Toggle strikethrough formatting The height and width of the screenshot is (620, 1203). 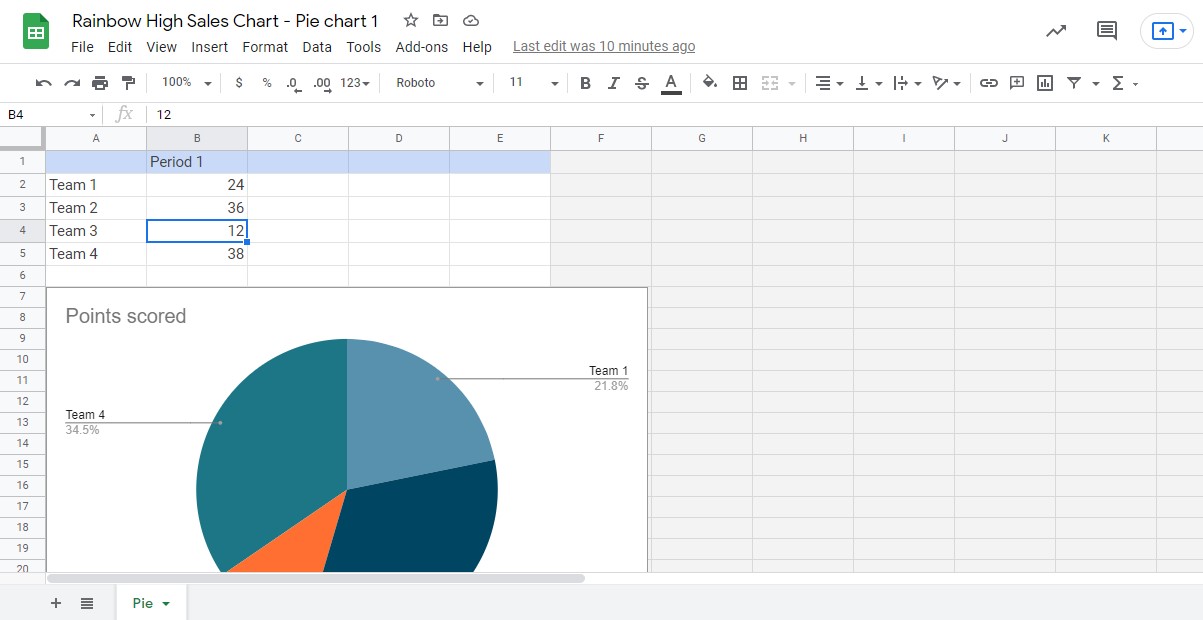(641, 82)
